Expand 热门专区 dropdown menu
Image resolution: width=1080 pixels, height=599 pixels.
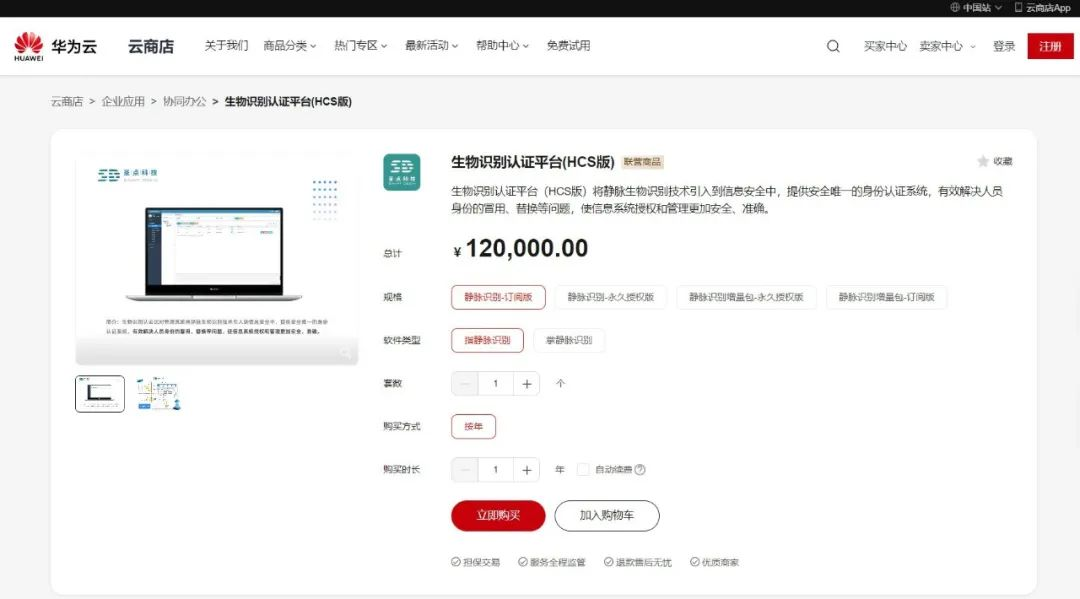(x=360, y=45)
